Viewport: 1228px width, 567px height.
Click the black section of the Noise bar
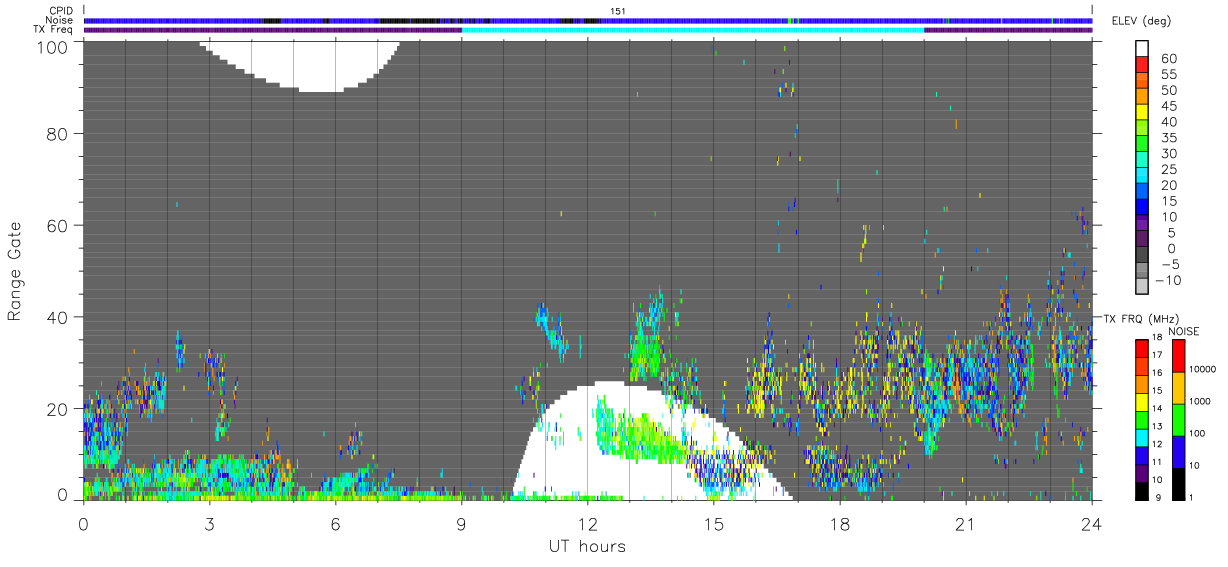411,20
